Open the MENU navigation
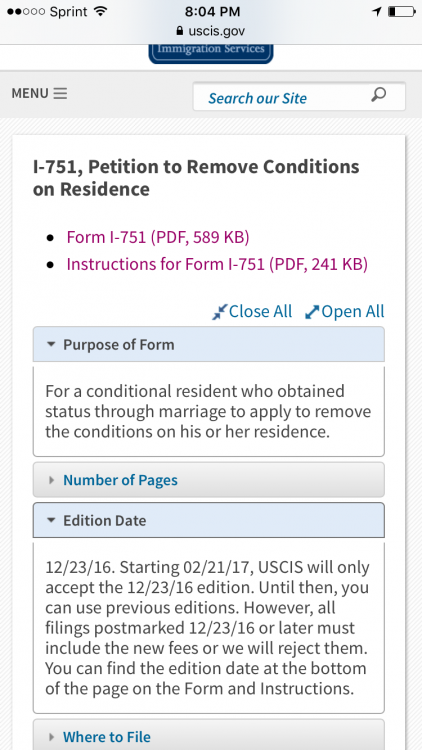422x750 pixels. [x=39, y=93]
